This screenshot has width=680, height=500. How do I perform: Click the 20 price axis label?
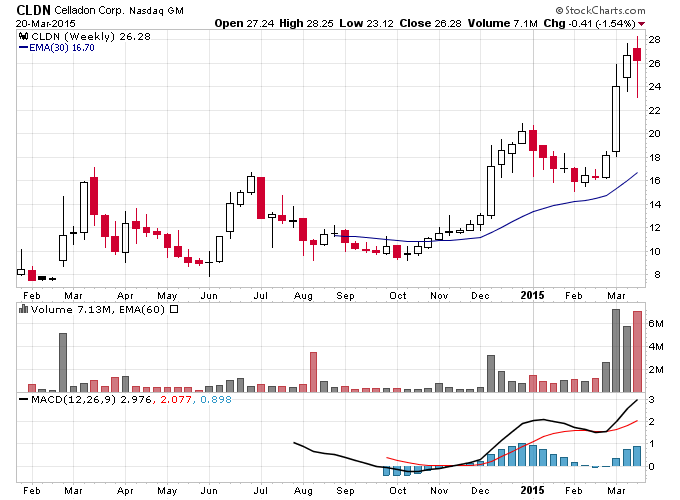click(x=654, y=134)
